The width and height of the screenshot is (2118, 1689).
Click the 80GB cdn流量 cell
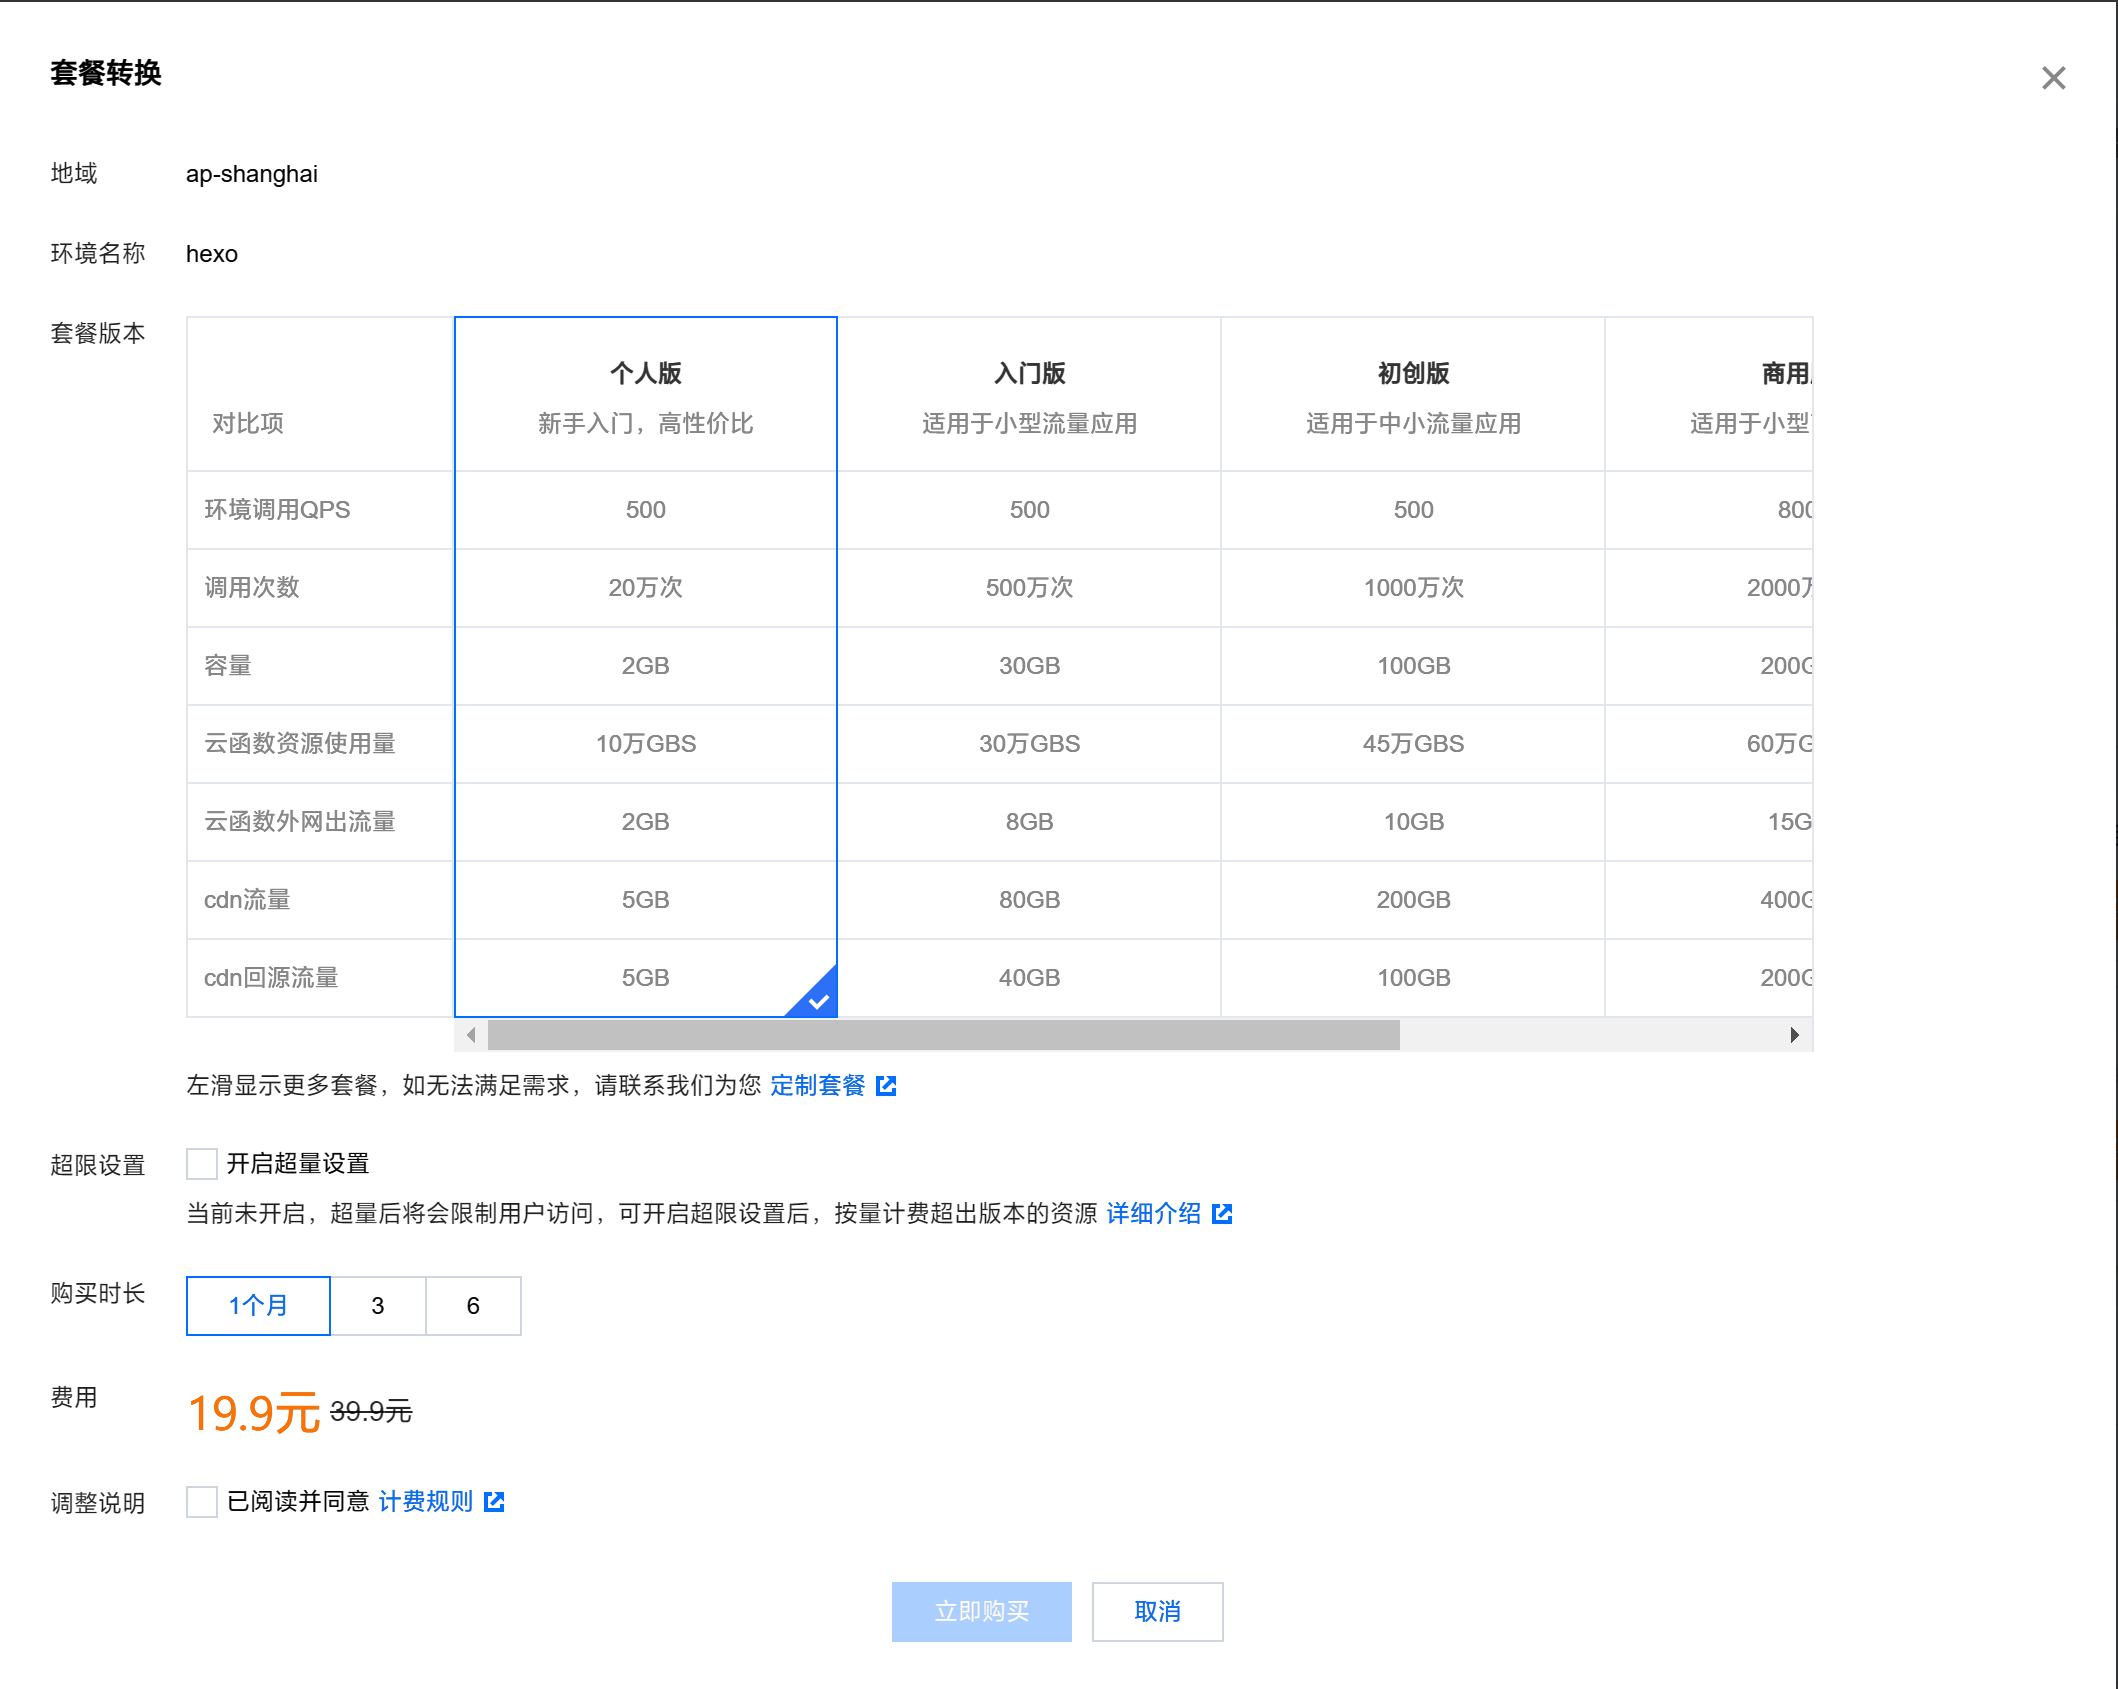click(1029, 900)
